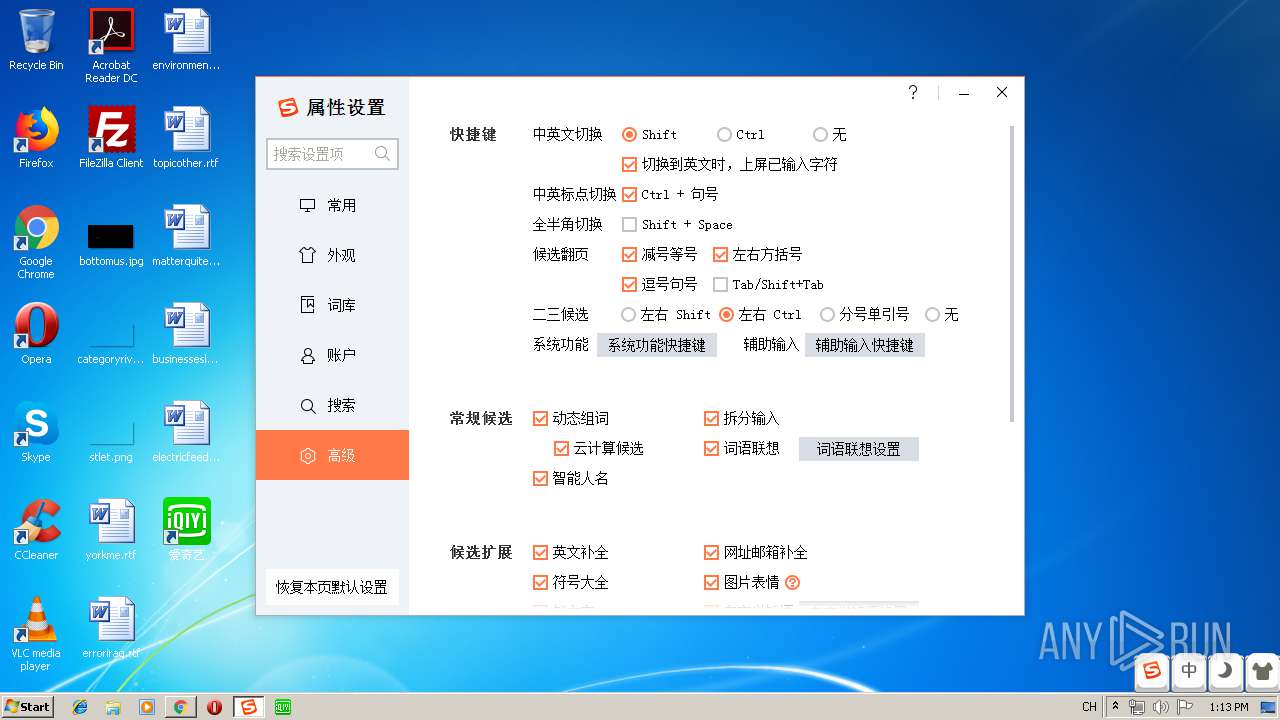Open FileZilla Client desktop shortcut
The height and width of the screenshot is (720, 1280).
pos(111,138)
